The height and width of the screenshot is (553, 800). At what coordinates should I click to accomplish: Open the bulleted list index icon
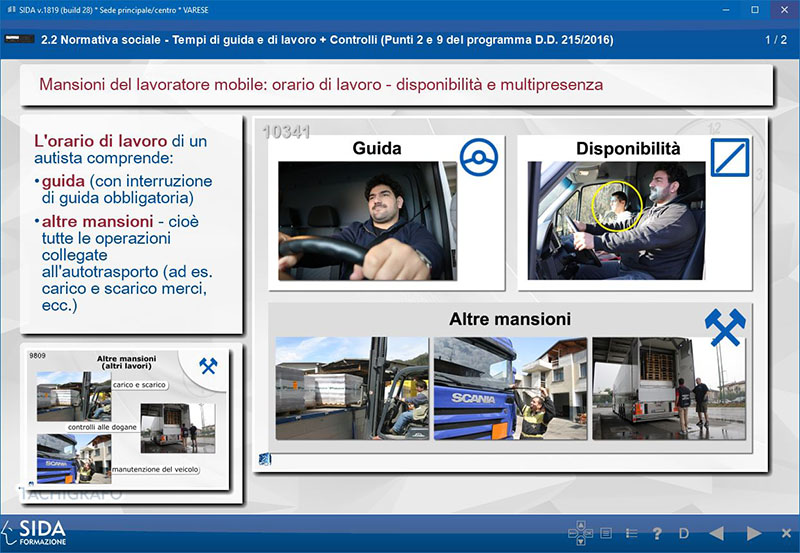pyautogui.click(x=632, y=533)
